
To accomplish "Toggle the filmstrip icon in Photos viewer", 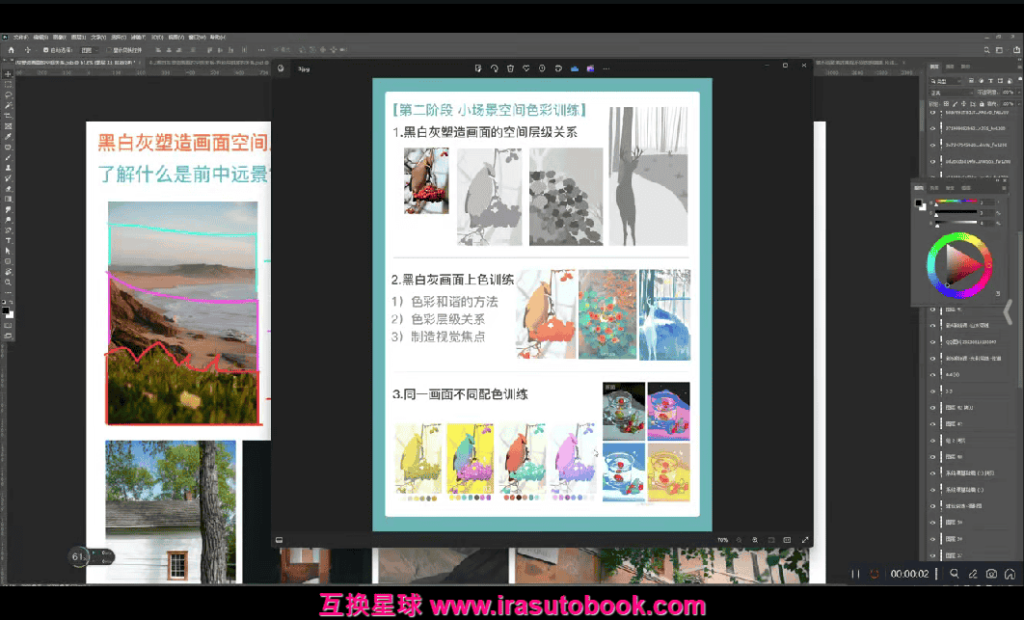I will click(x=280, y=540).
